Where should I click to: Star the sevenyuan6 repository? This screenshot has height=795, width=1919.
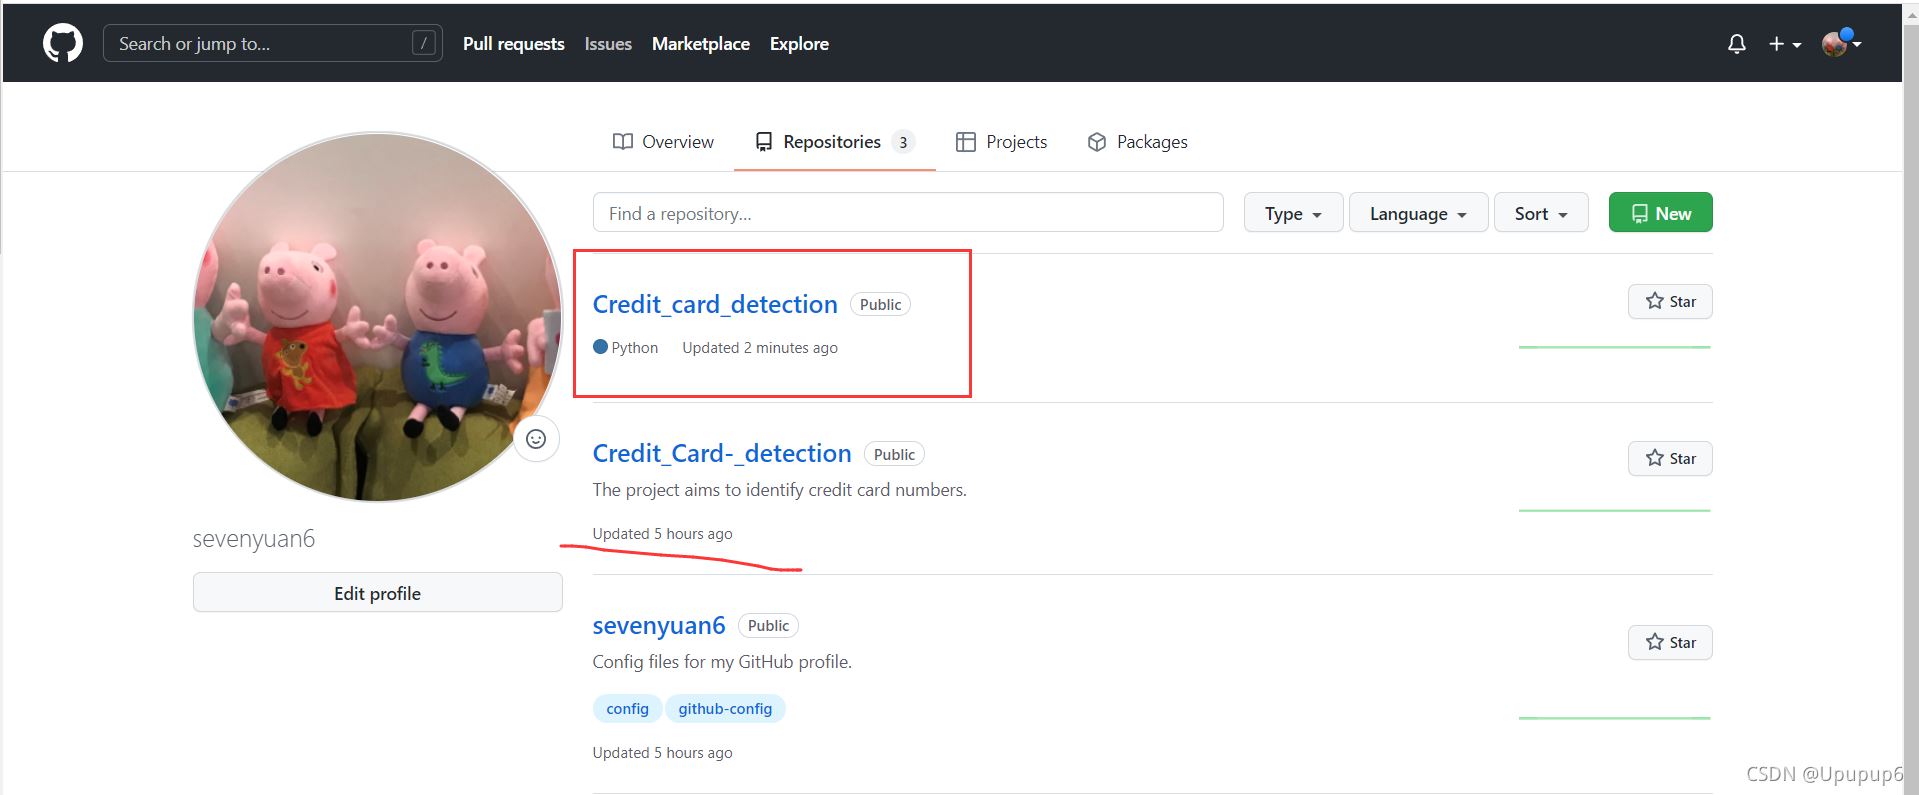1669,643
